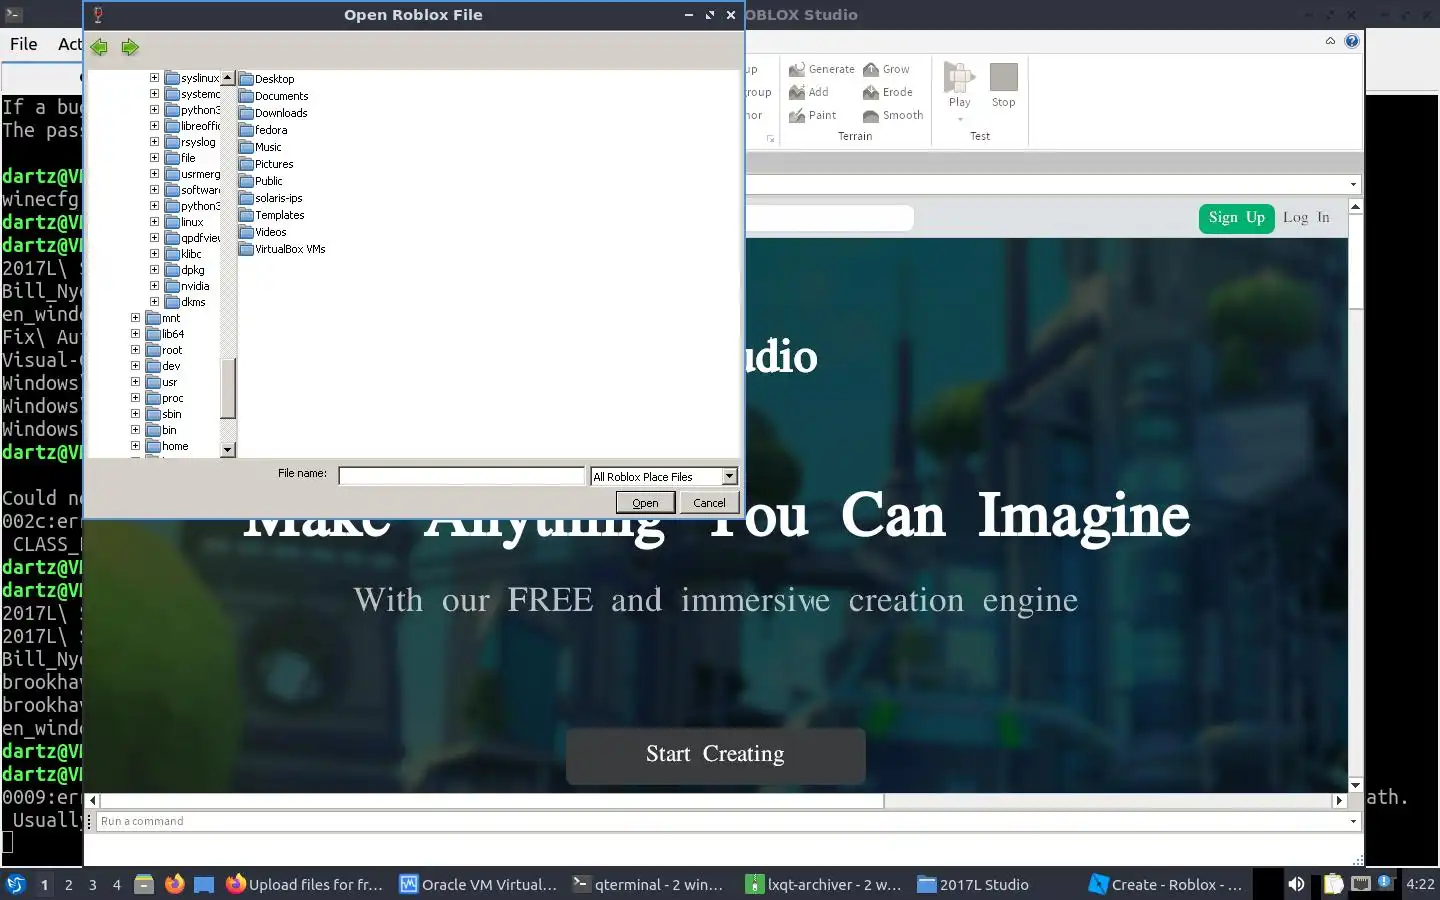Expand the home tree folder
1440x900 pixels.
click(x=135, y=445)
